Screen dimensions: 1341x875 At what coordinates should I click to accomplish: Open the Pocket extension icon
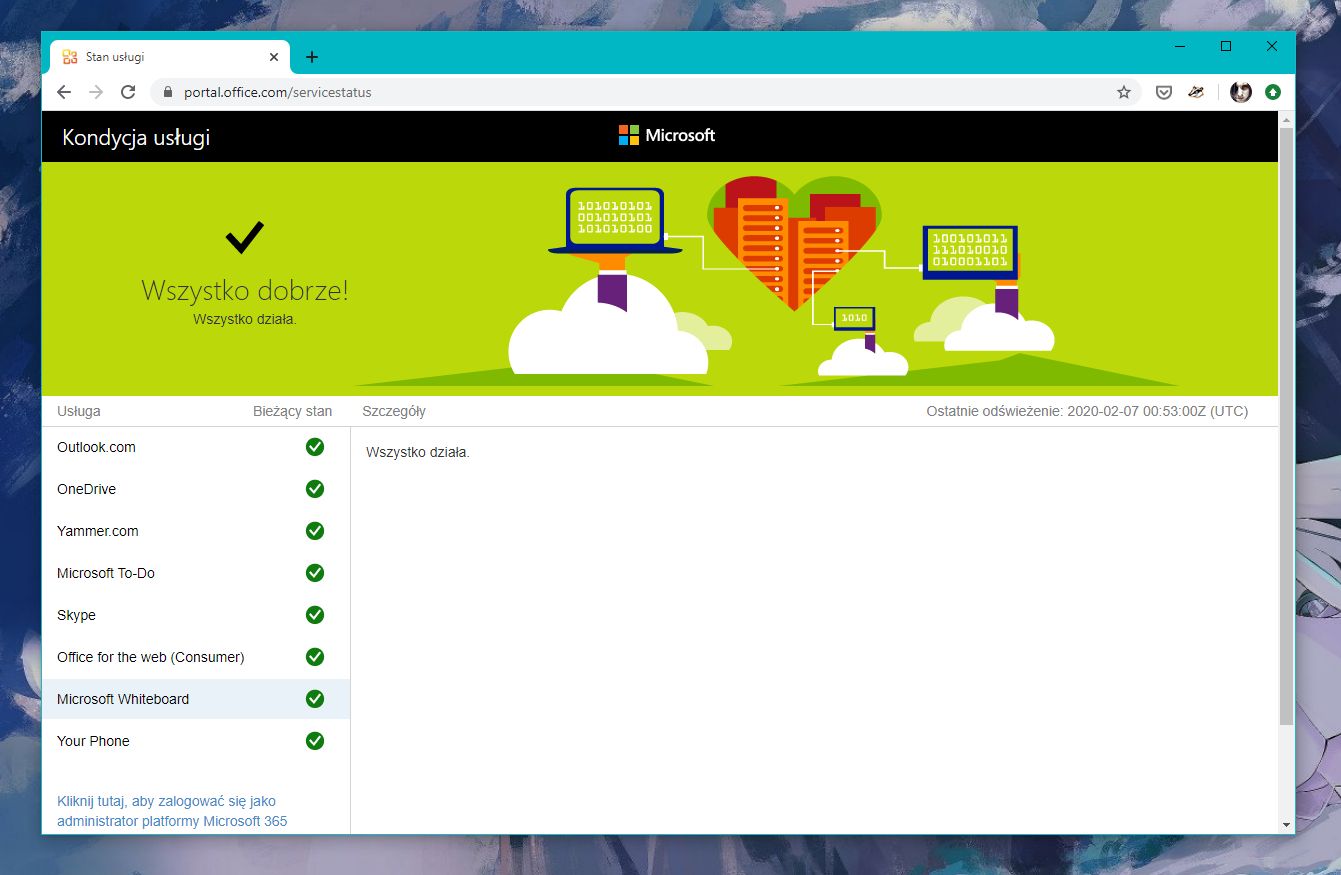click(1163, 91)
